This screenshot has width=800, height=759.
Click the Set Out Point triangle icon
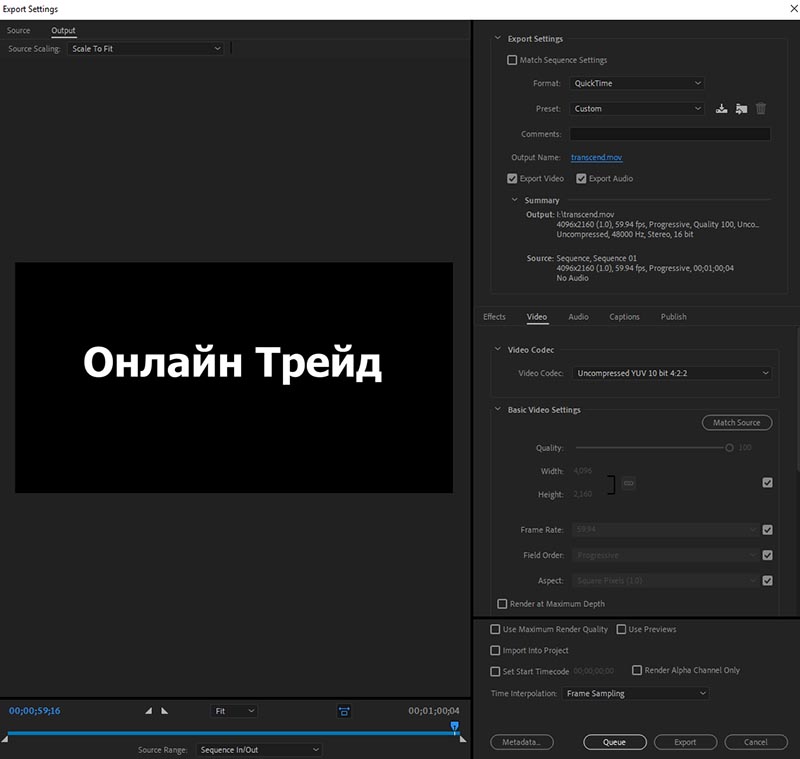pyautogui.click(x=165, y=711)
